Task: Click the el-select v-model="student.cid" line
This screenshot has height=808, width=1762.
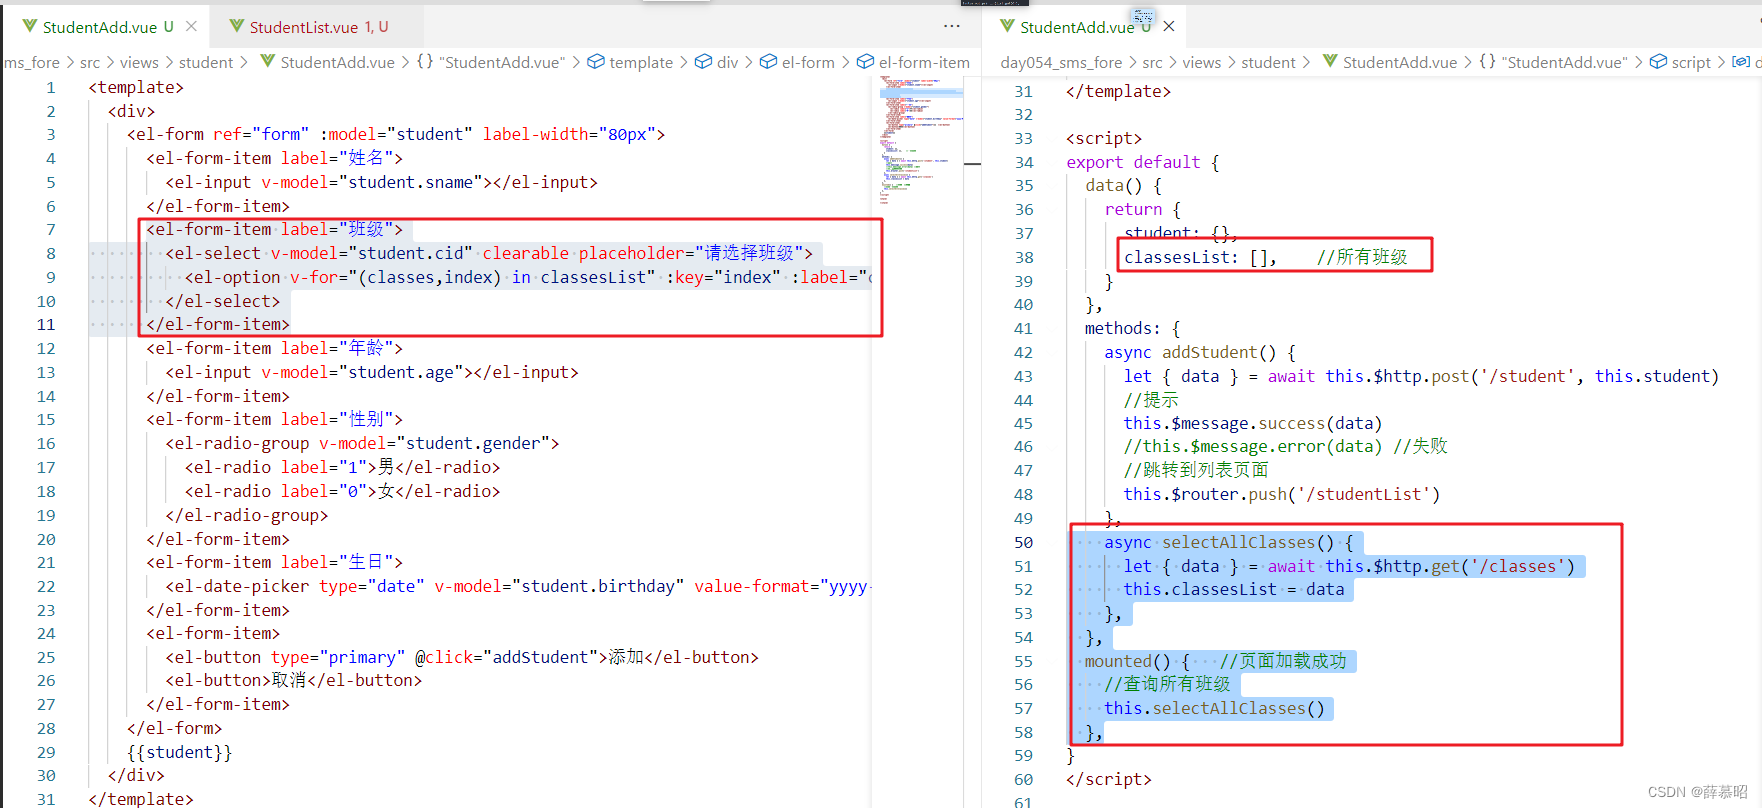Action: [489, 253]
